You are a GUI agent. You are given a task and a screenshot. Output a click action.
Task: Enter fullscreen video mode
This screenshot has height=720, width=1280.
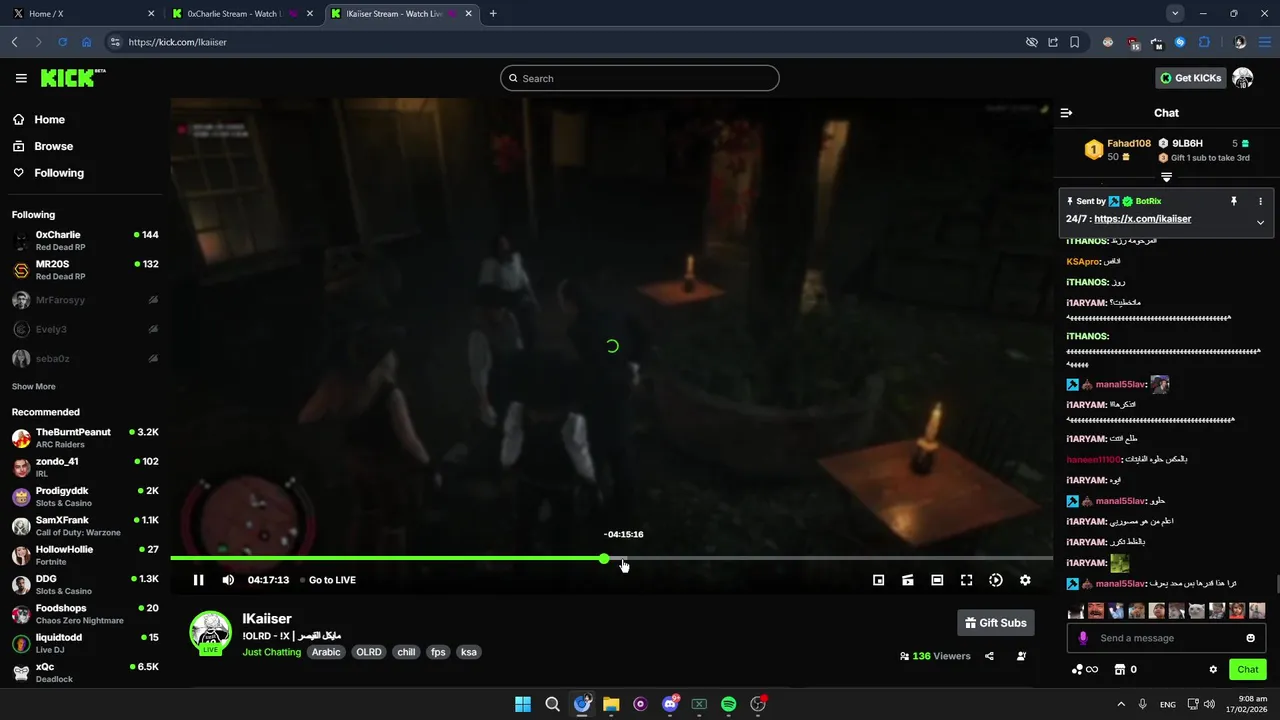click(x=966, y=580)
